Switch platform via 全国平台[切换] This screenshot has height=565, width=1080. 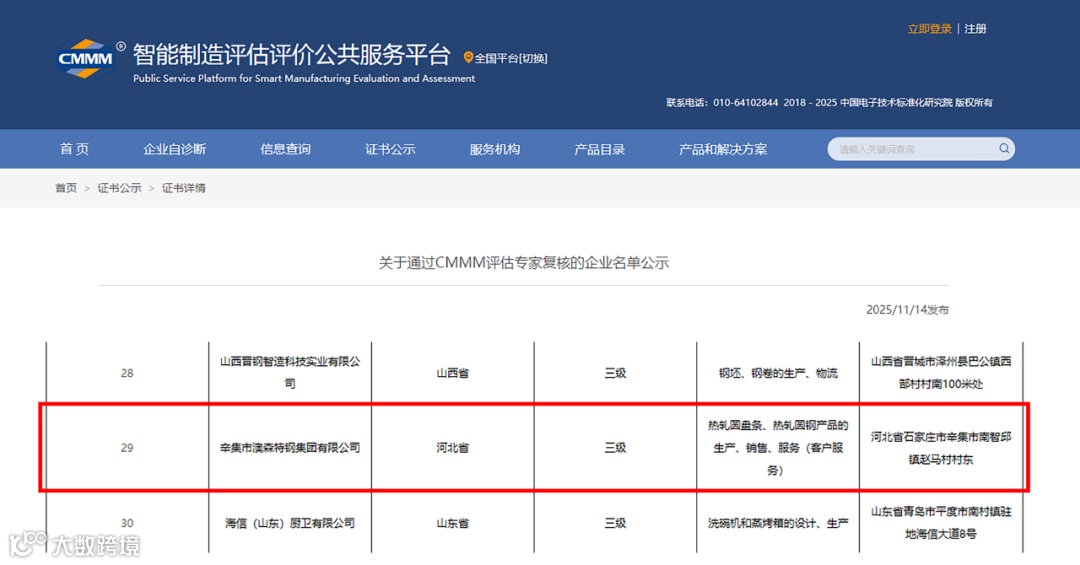tap(510, 59)
